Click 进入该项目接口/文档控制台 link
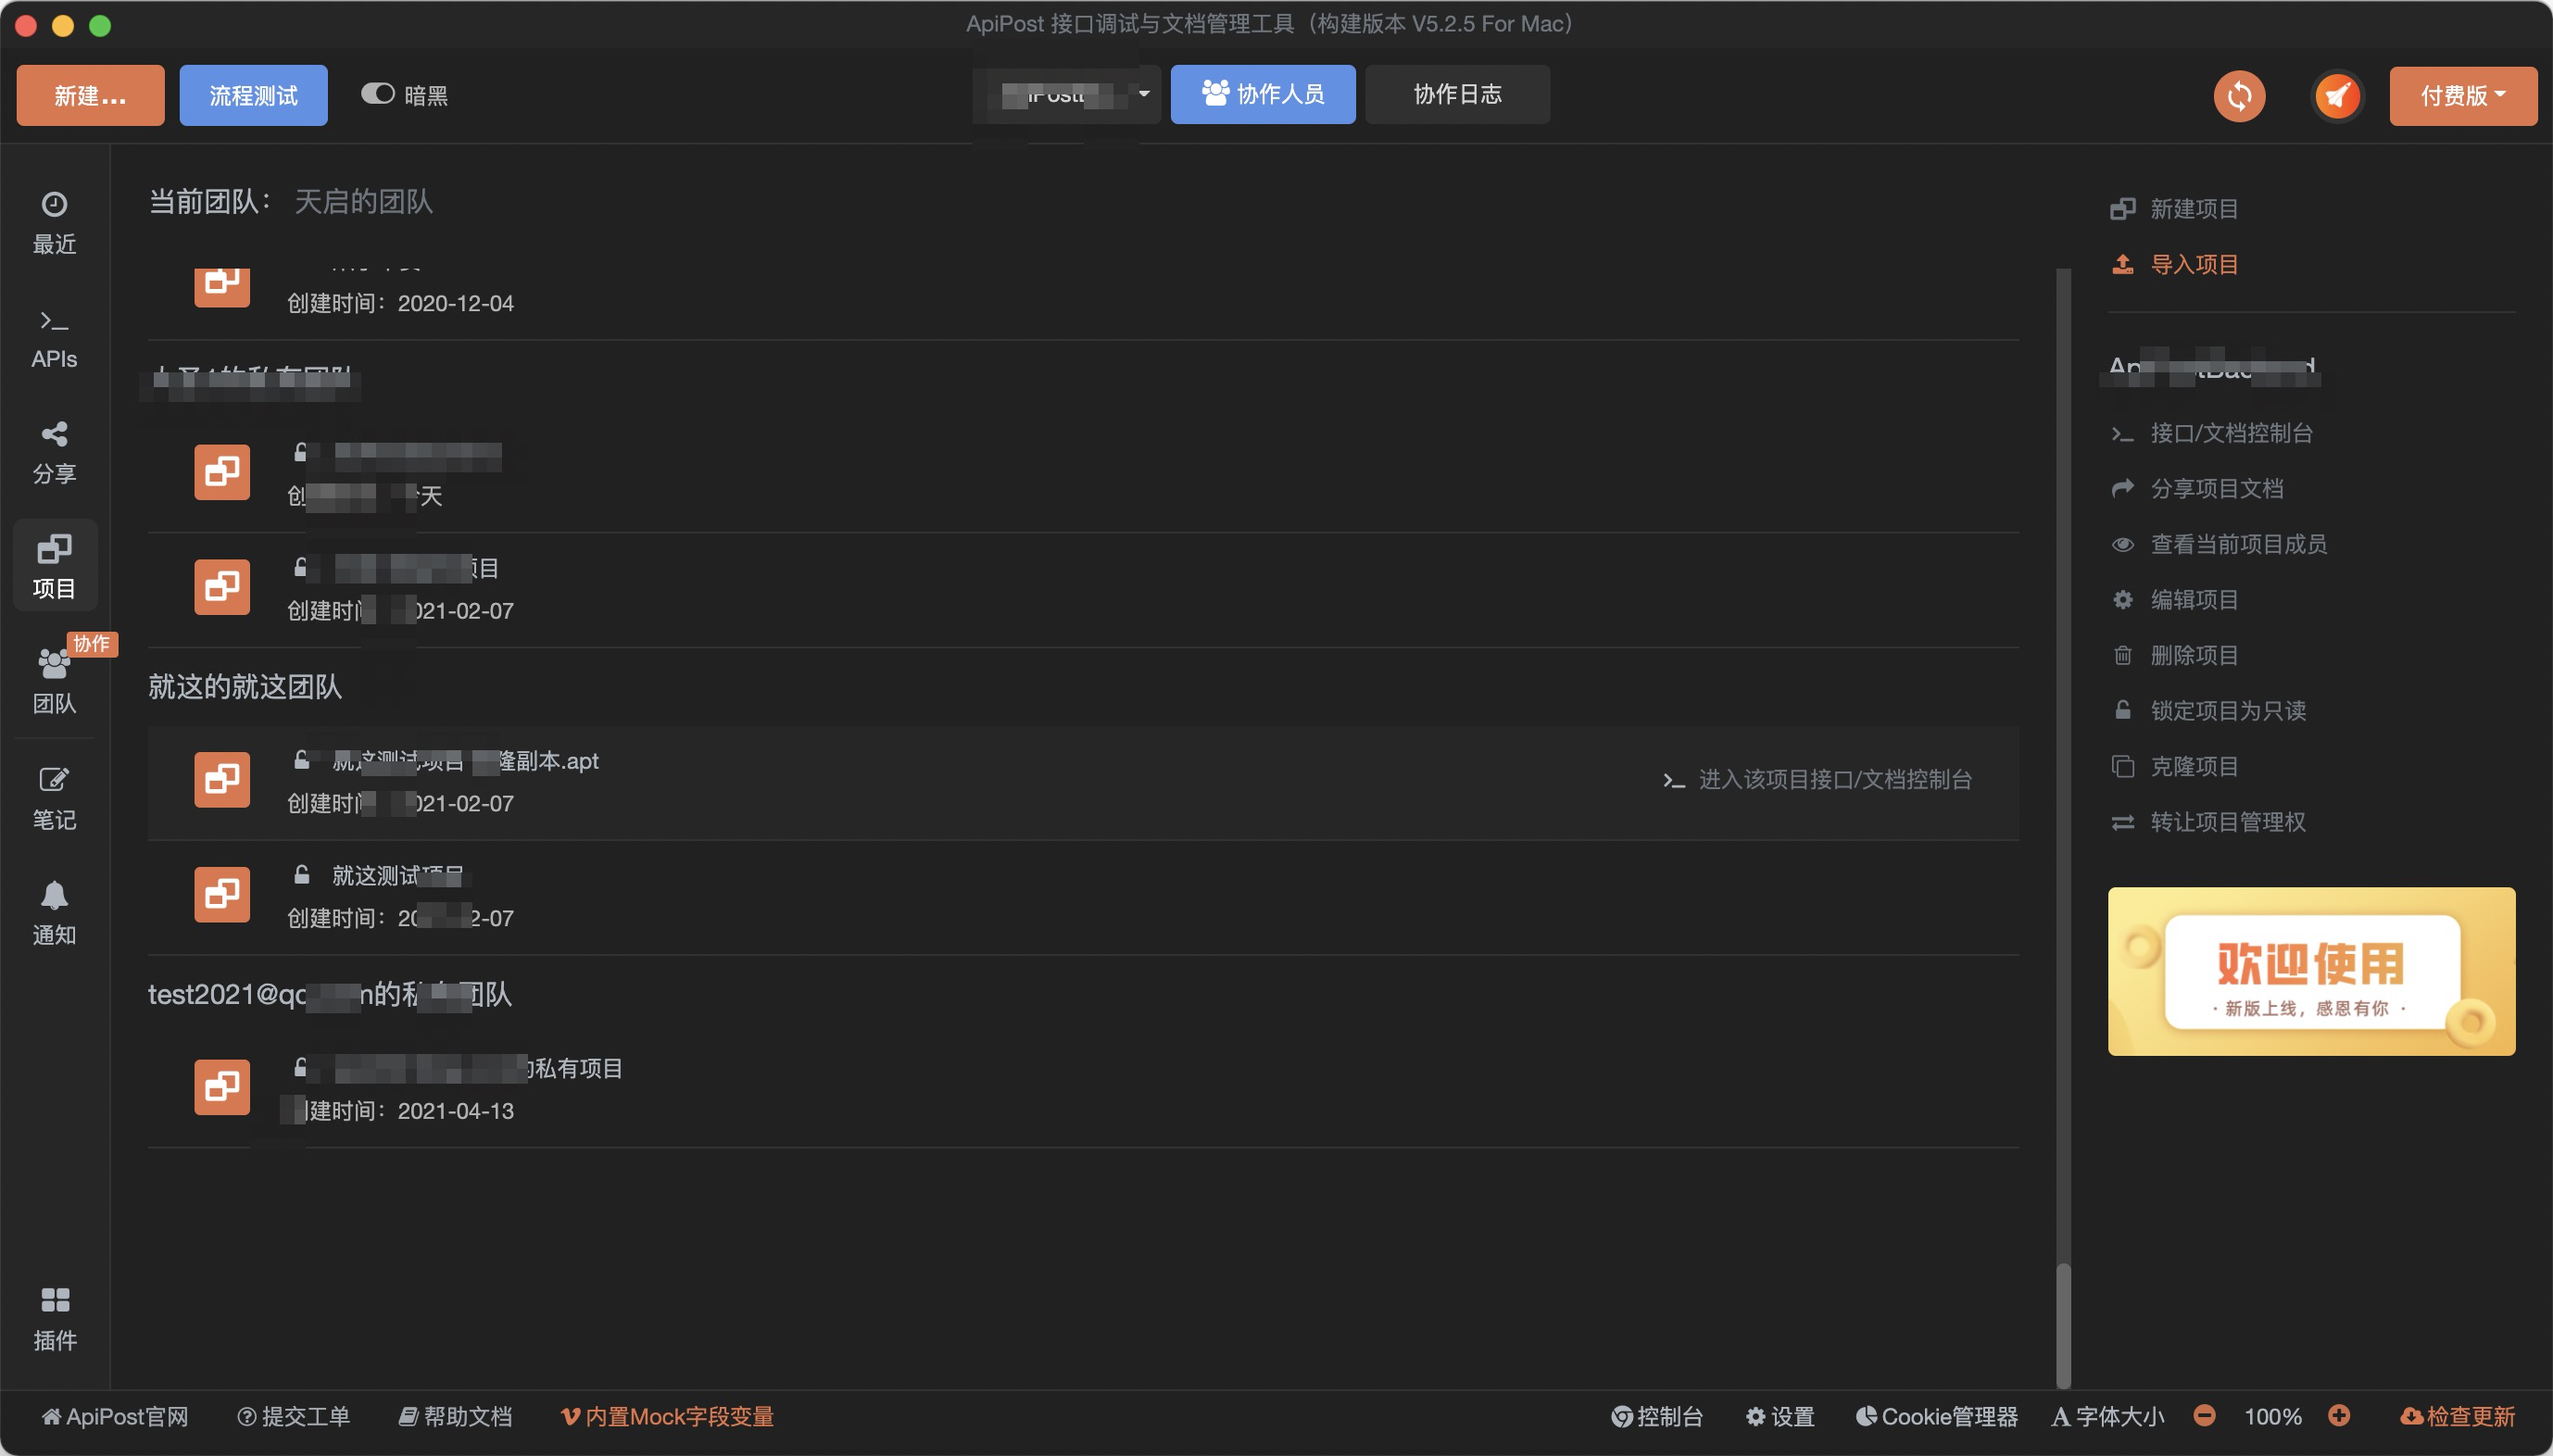This screenshot has width=2553, height=1456. point(1817,779)
